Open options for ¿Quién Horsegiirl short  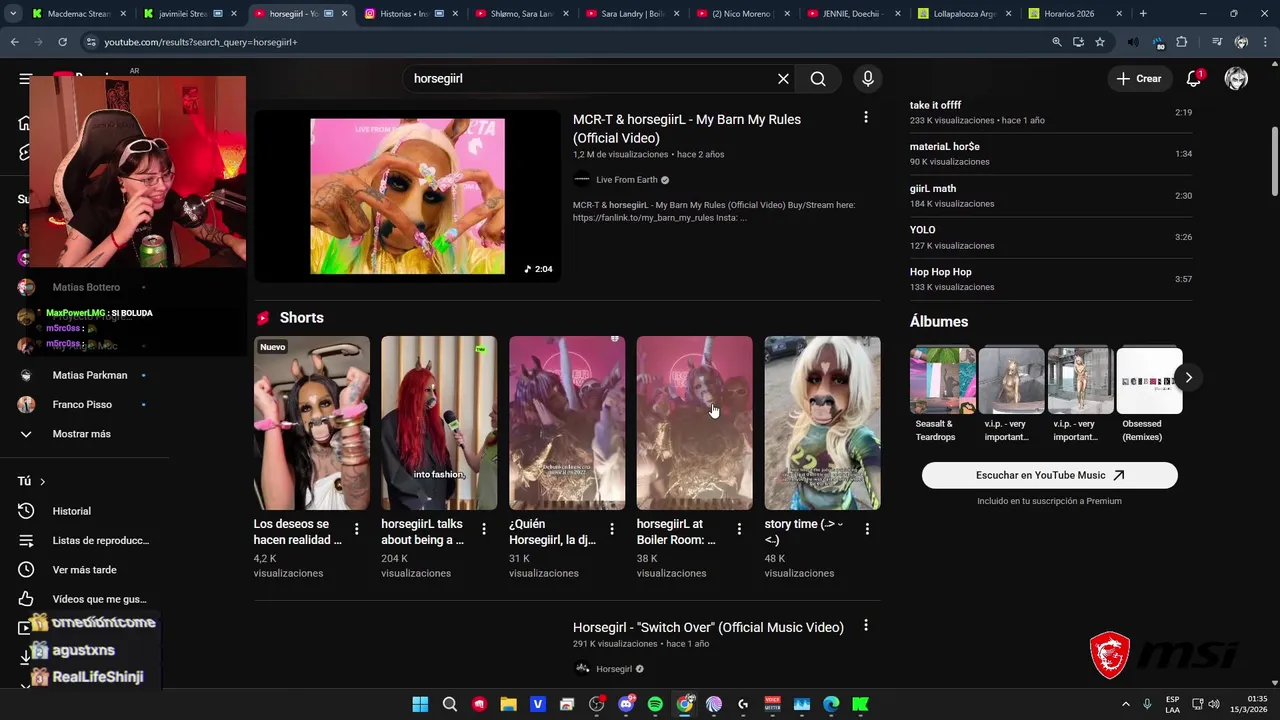612,529
